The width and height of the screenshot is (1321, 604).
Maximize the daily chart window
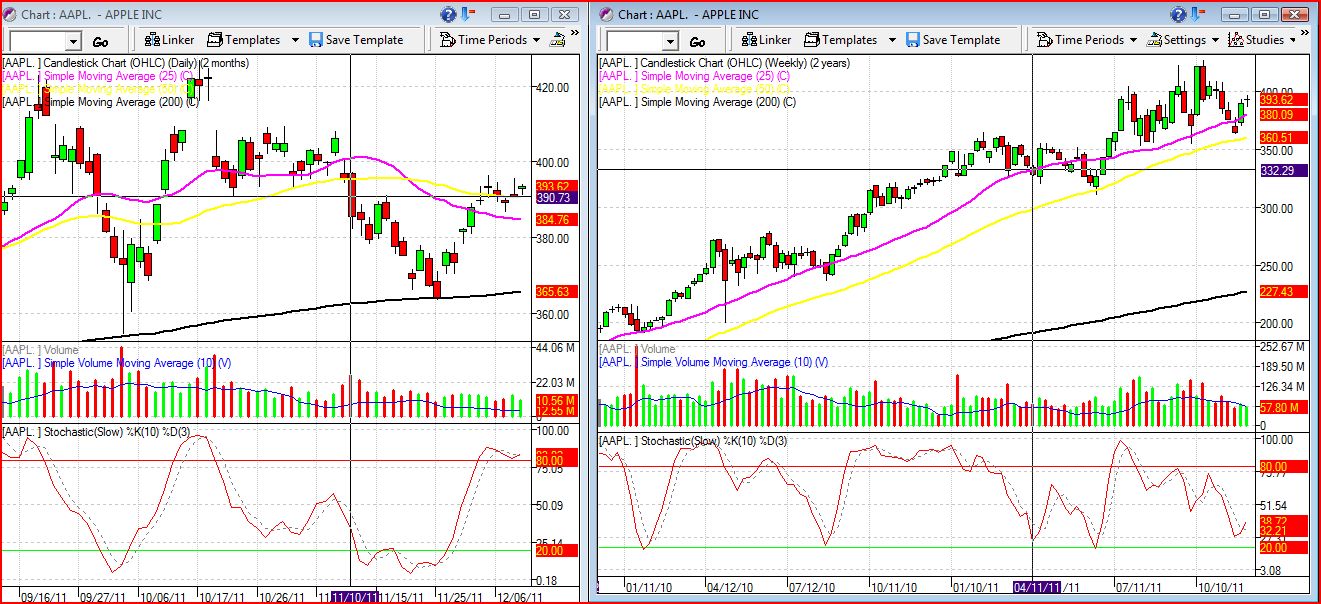click(535, 14)
